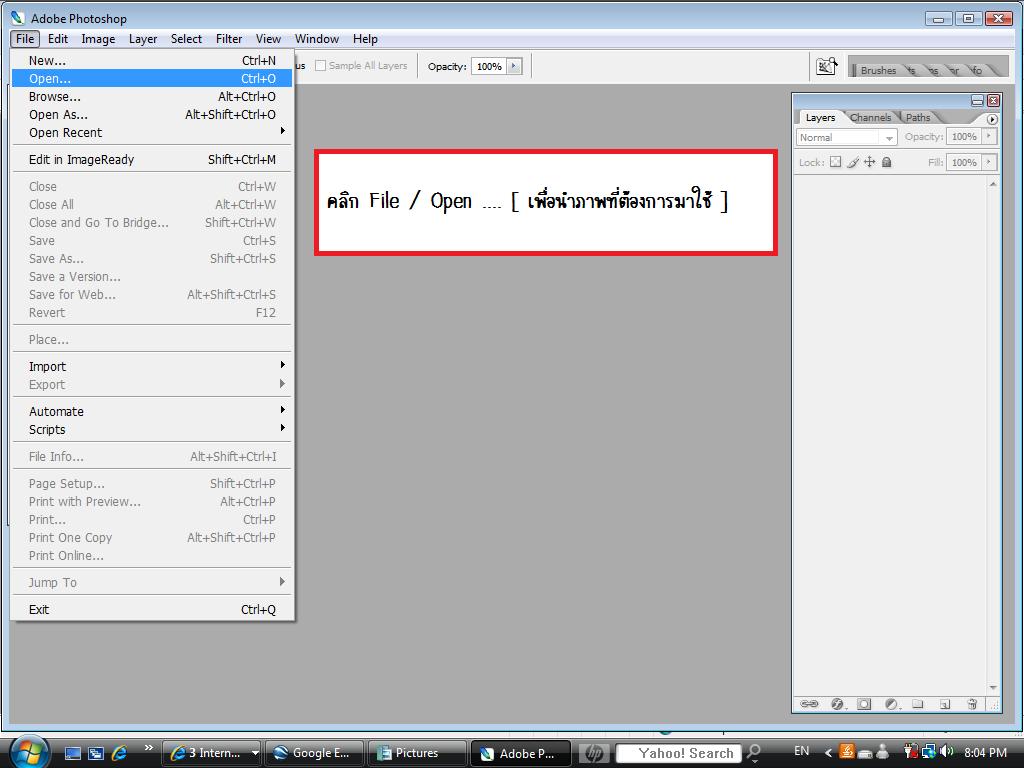Create a new layer in Layers panel
This screenshot has height=768, width=1024.
[944, 703]
